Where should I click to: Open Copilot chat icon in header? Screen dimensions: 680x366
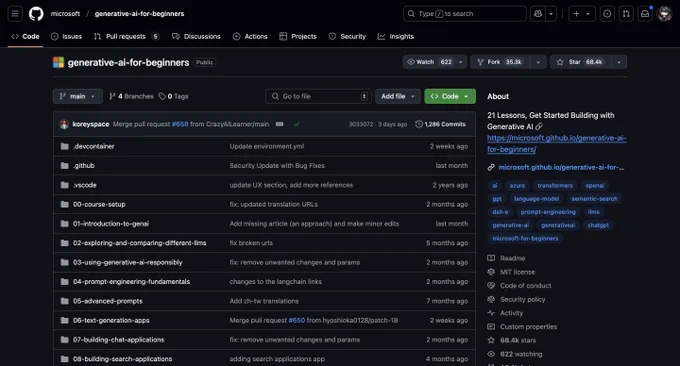pos(538,14)
